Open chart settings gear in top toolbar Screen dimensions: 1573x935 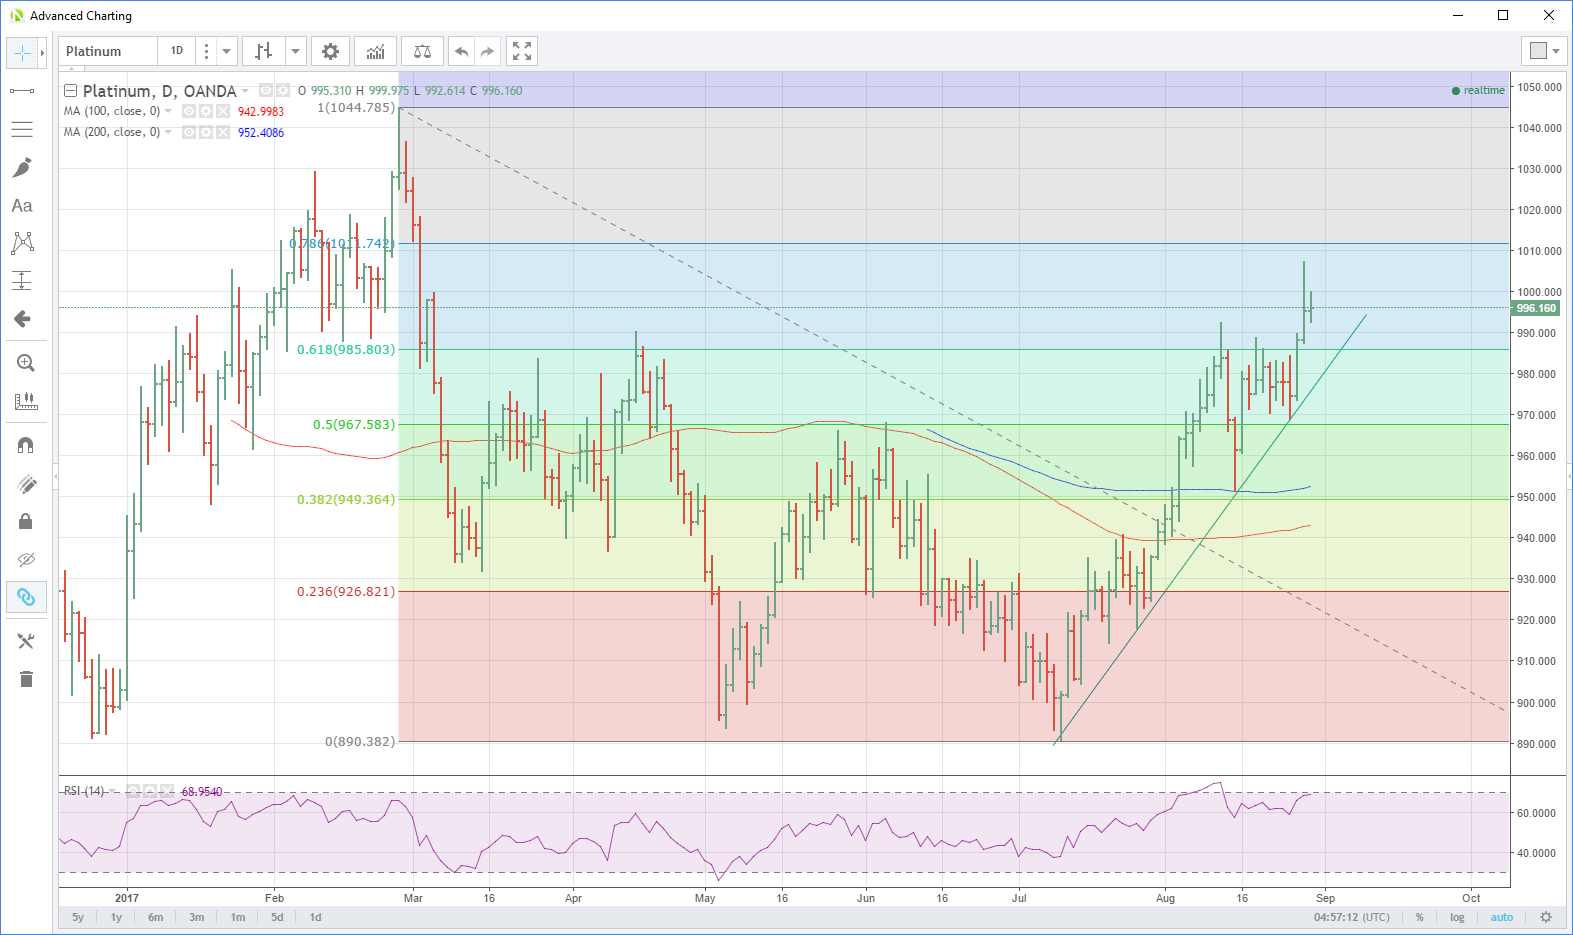click(330, 51)
